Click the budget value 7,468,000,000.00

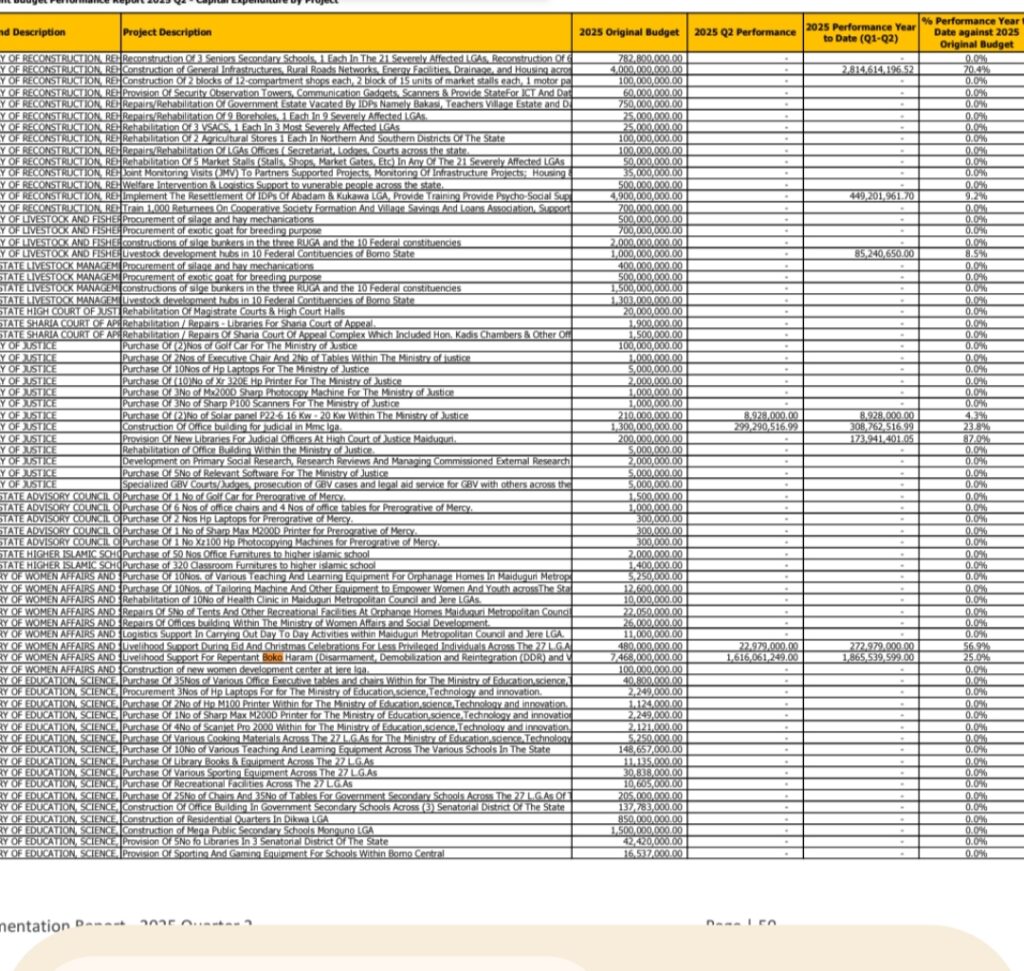(x=647, y=658)
